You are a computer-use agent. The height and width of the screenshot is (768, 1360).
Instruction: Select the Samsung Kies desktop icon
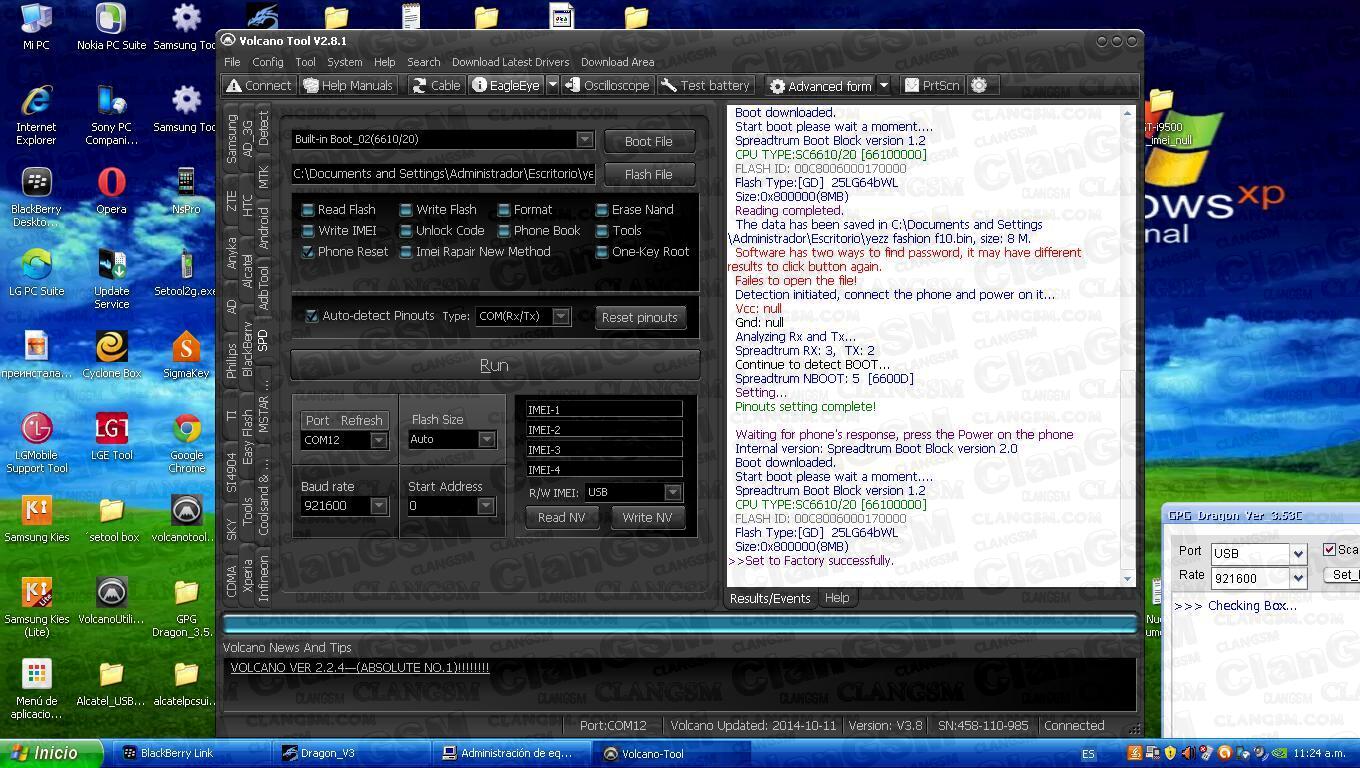coord(36,519)
